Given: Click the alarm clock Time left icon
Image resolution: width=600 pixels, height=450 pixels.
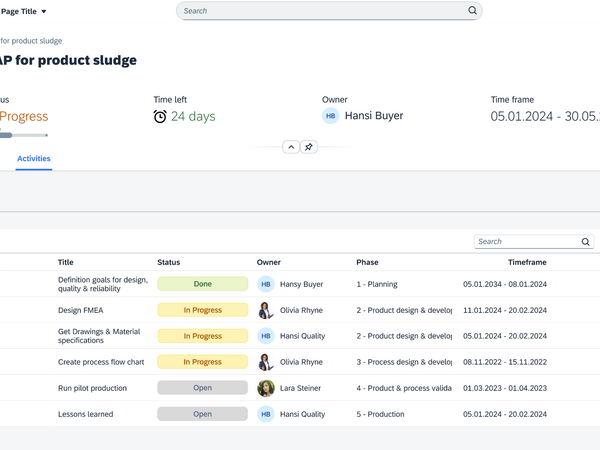Looking at the screenshot, I should coord(160,116).
